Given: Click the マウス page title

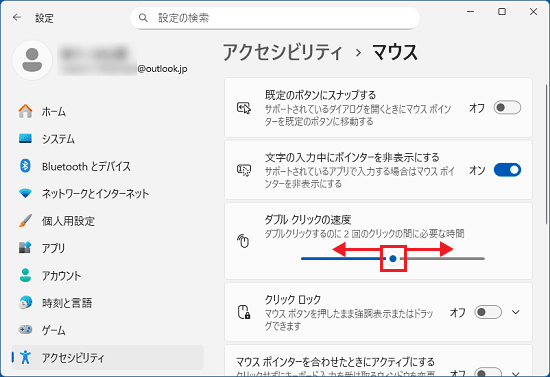Looking at the screenshot, I should pos(395,53).
